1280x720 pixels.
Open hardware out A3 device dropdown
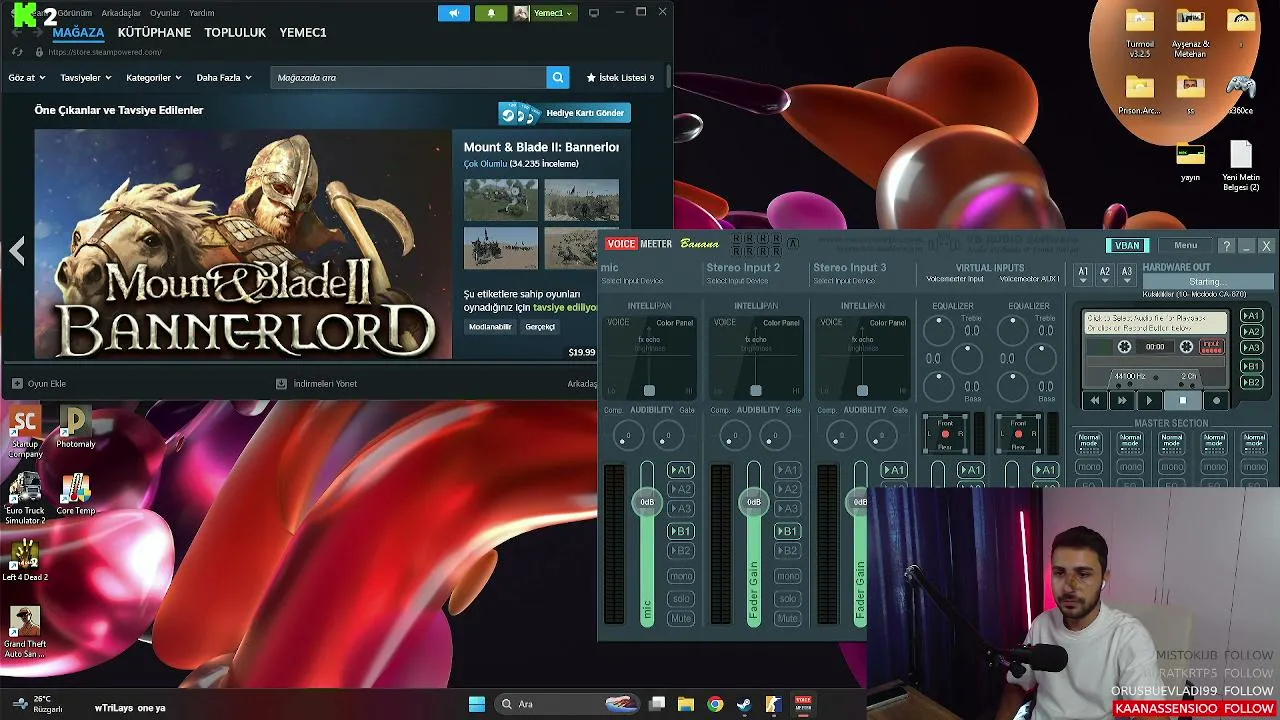coord(1127,274)
